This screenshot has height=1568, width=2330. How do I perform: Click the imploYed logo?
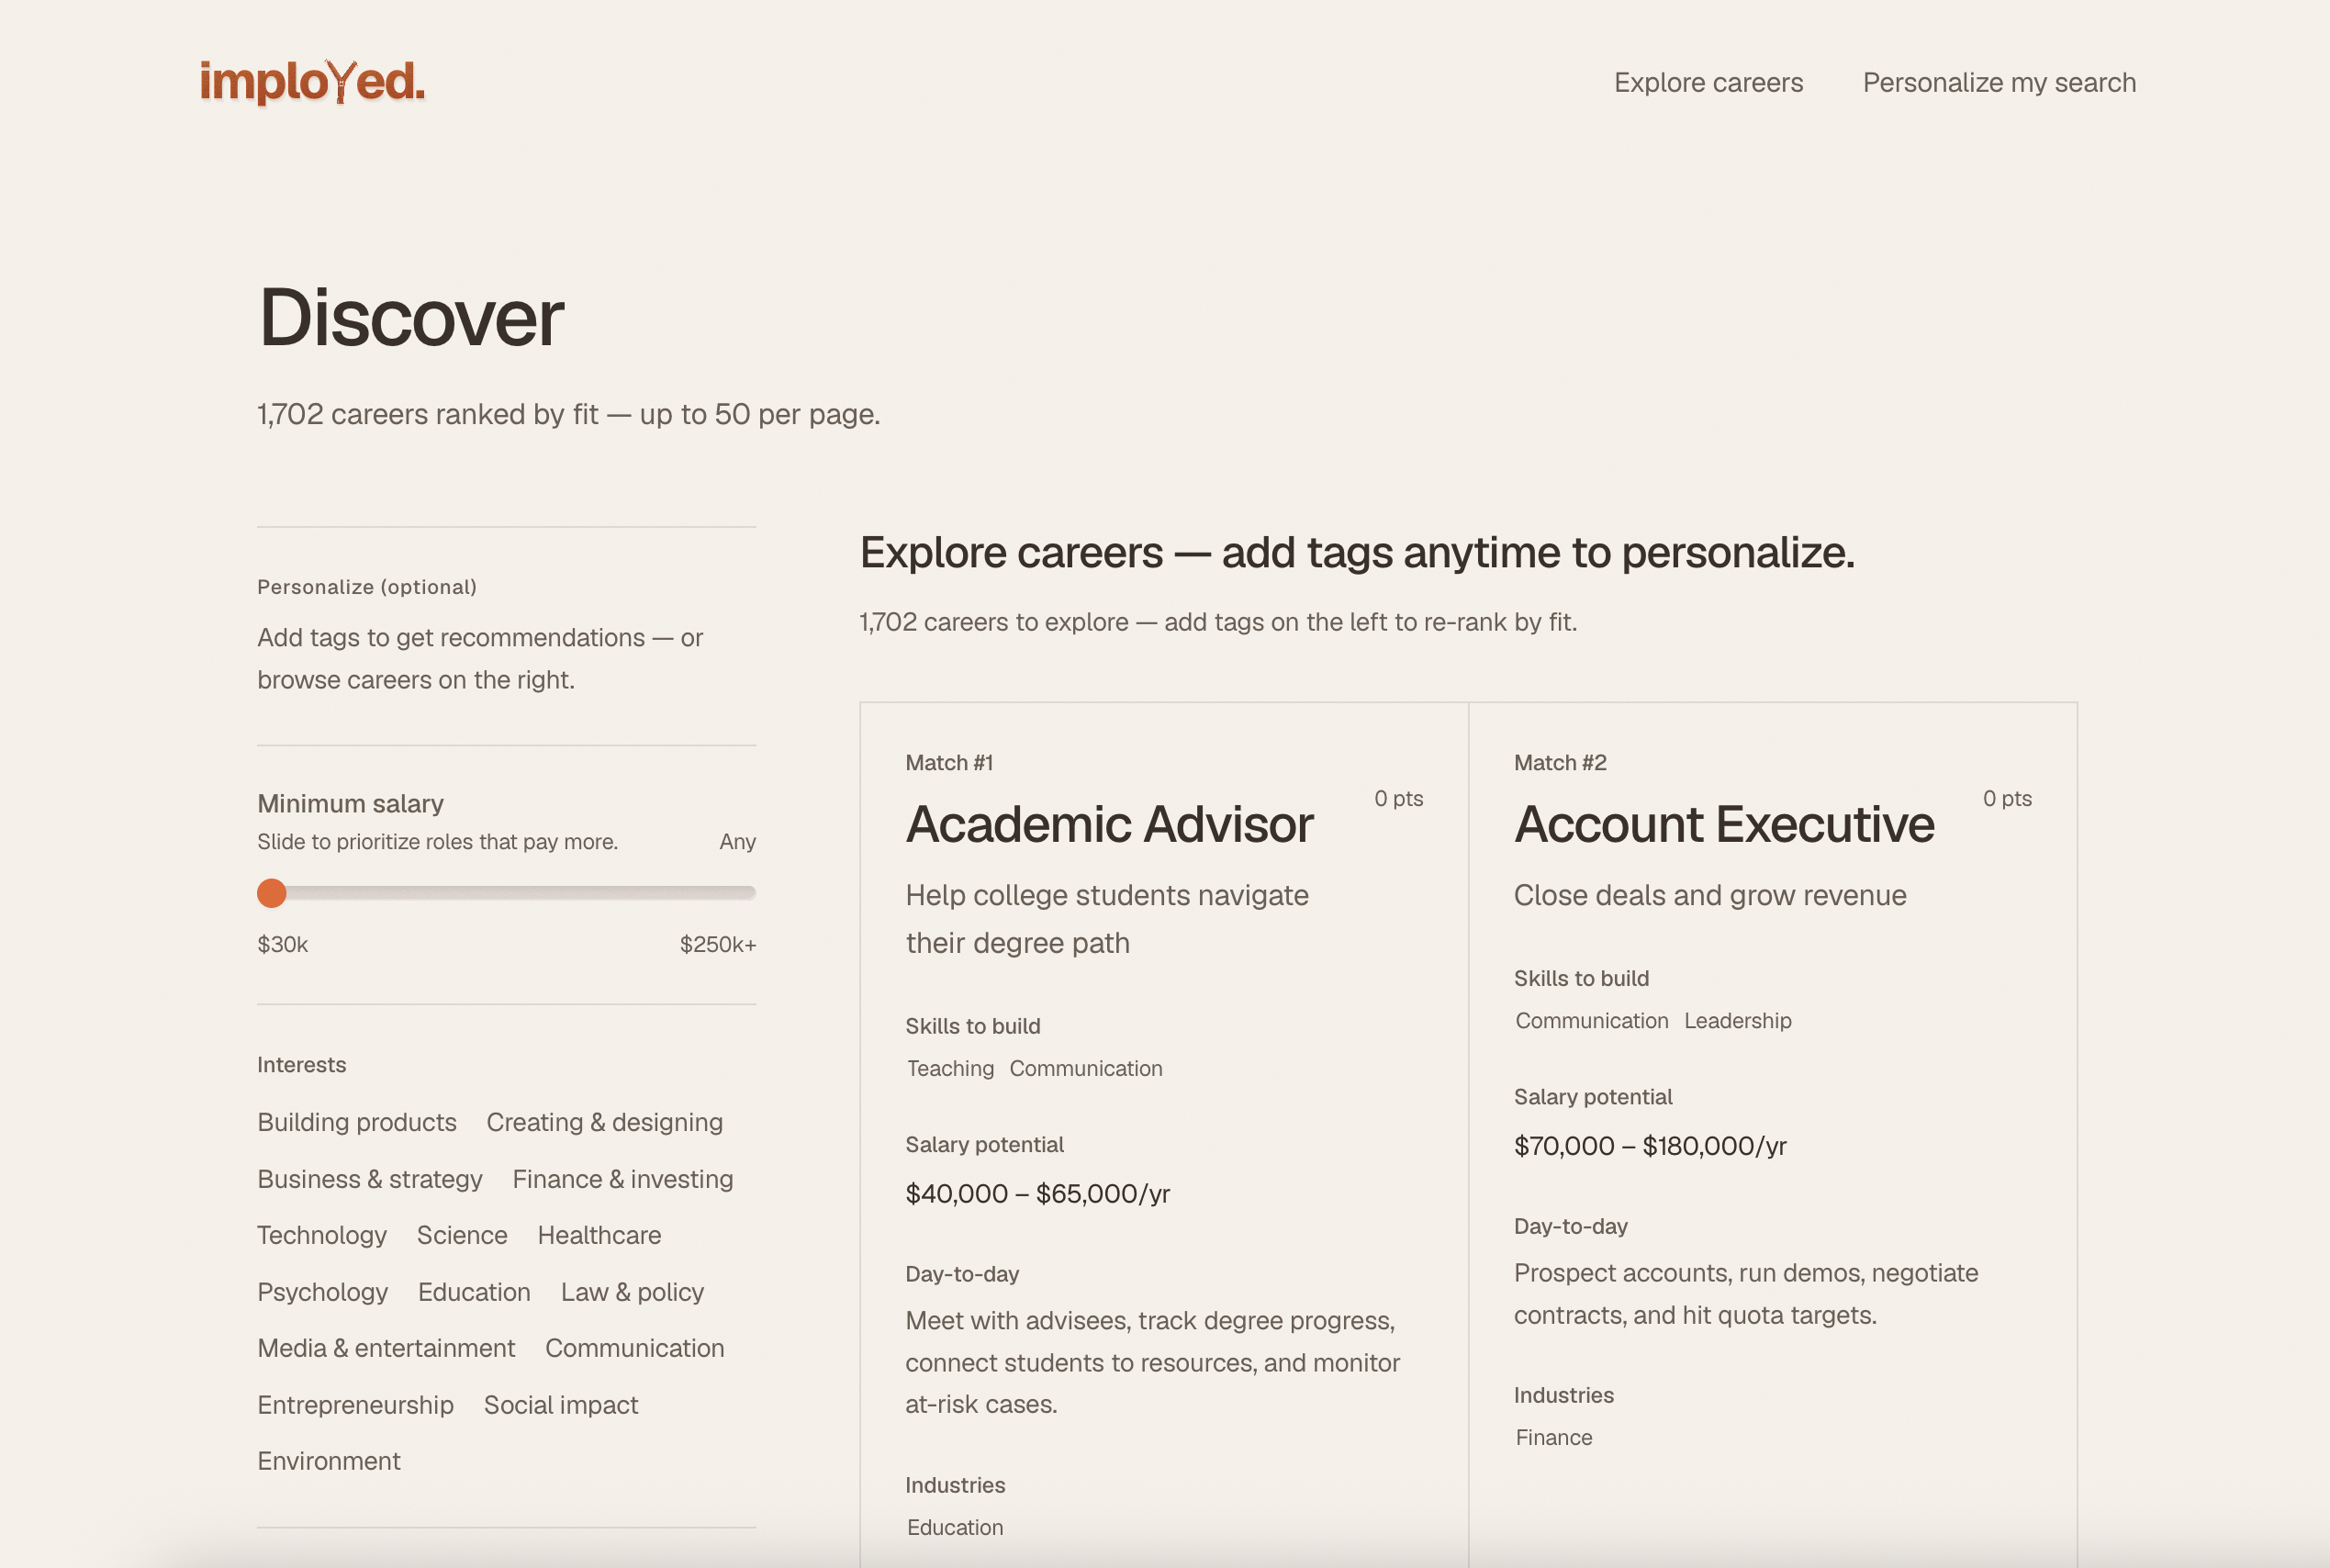pyautogui.click(x=312, y=82)
